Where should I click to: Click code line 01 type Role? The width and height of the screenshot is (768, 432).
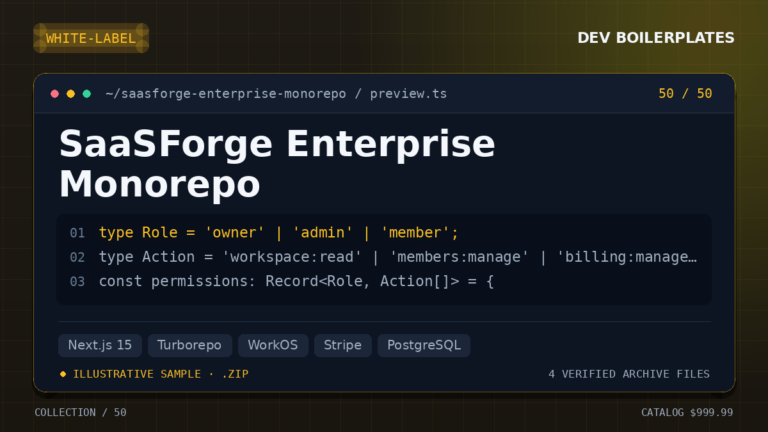point(279,233)
